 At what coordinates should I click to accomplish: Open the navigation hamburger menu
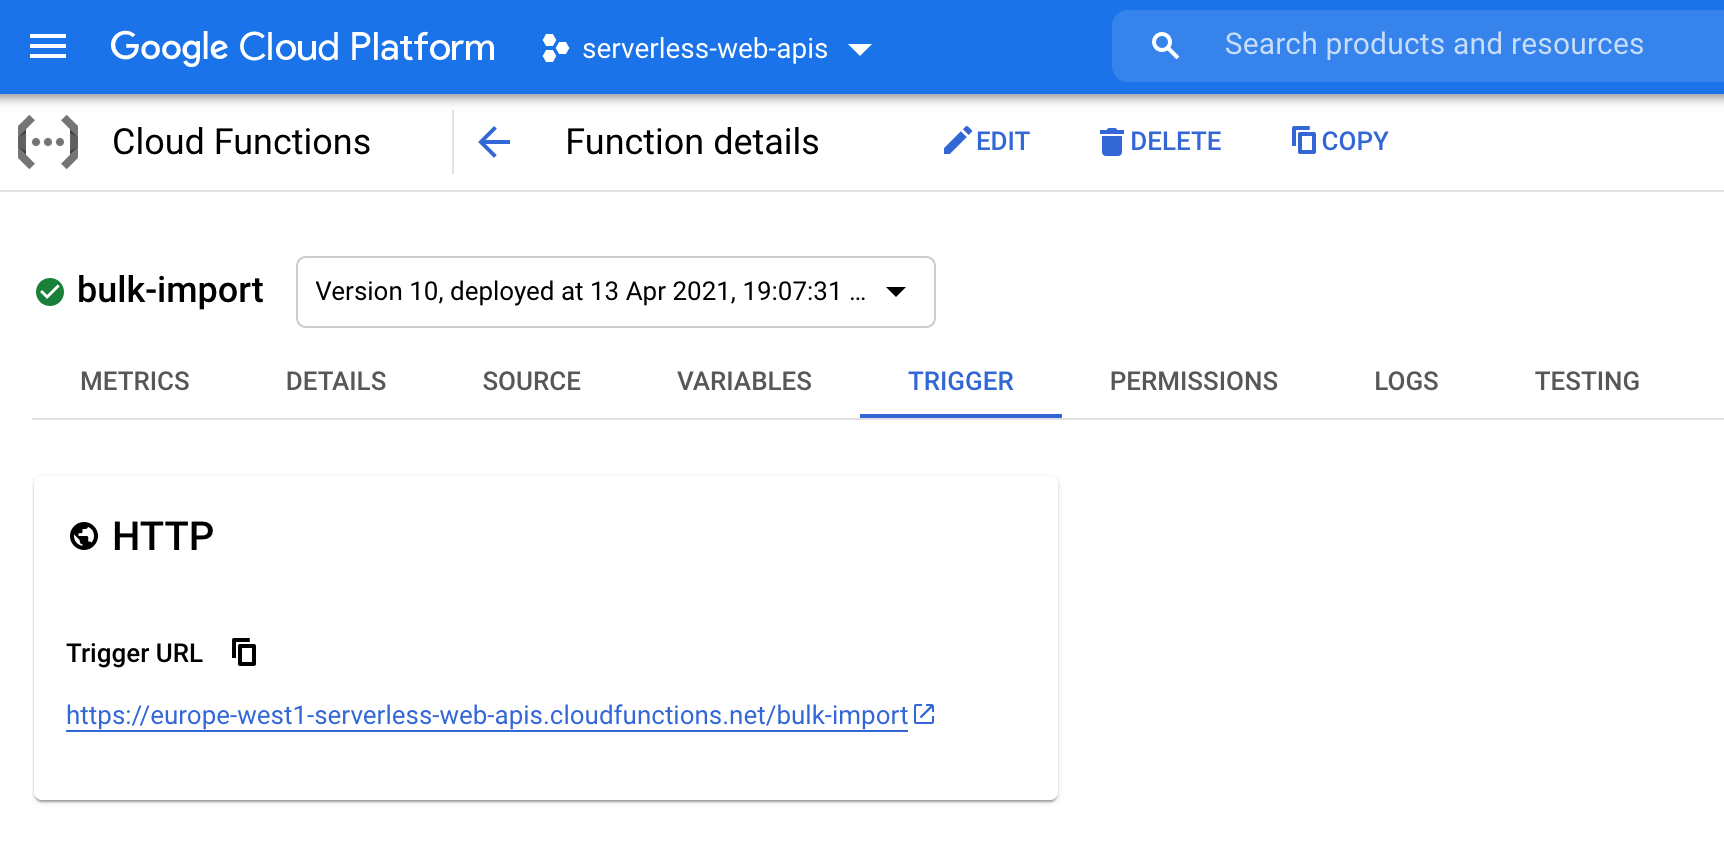47,46
